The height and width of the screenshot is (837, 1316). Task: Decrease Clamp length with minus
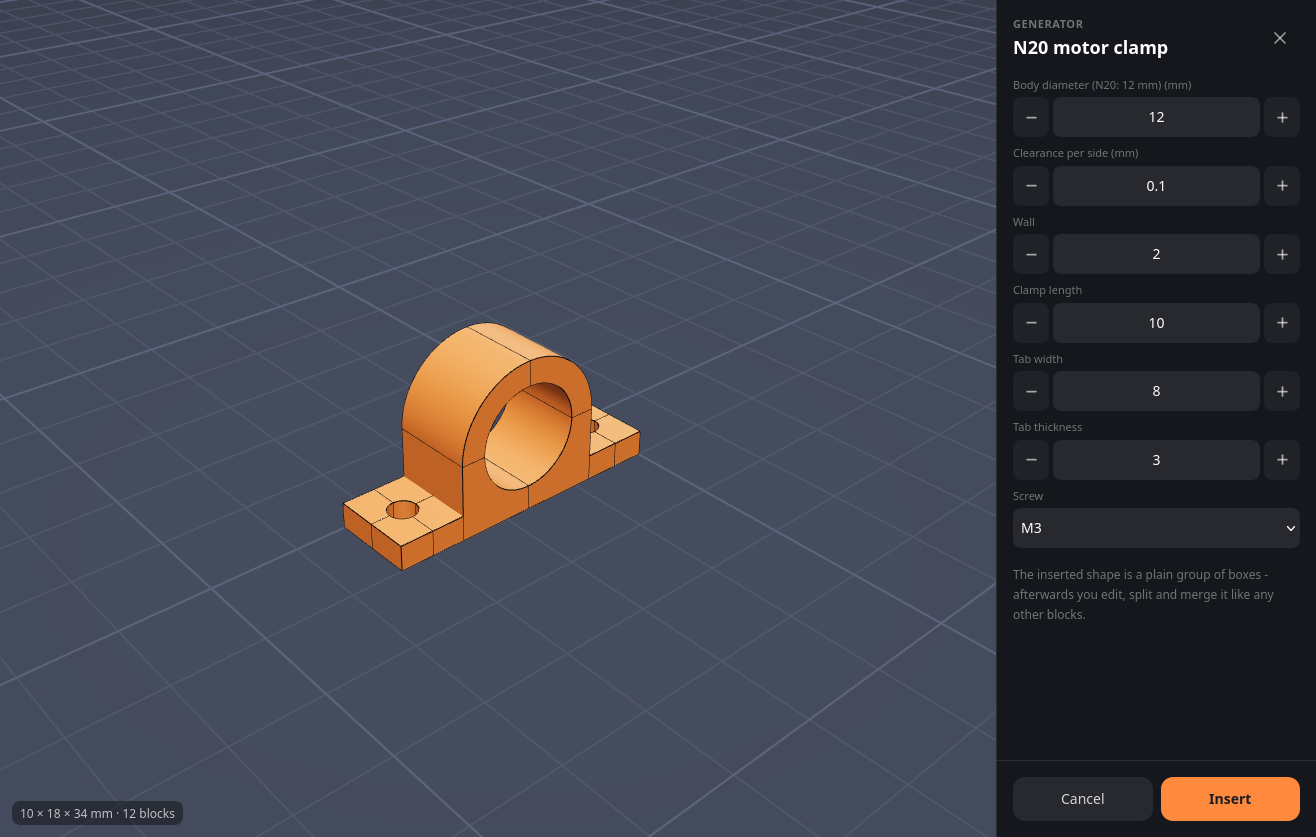[x=1031, y=323]
